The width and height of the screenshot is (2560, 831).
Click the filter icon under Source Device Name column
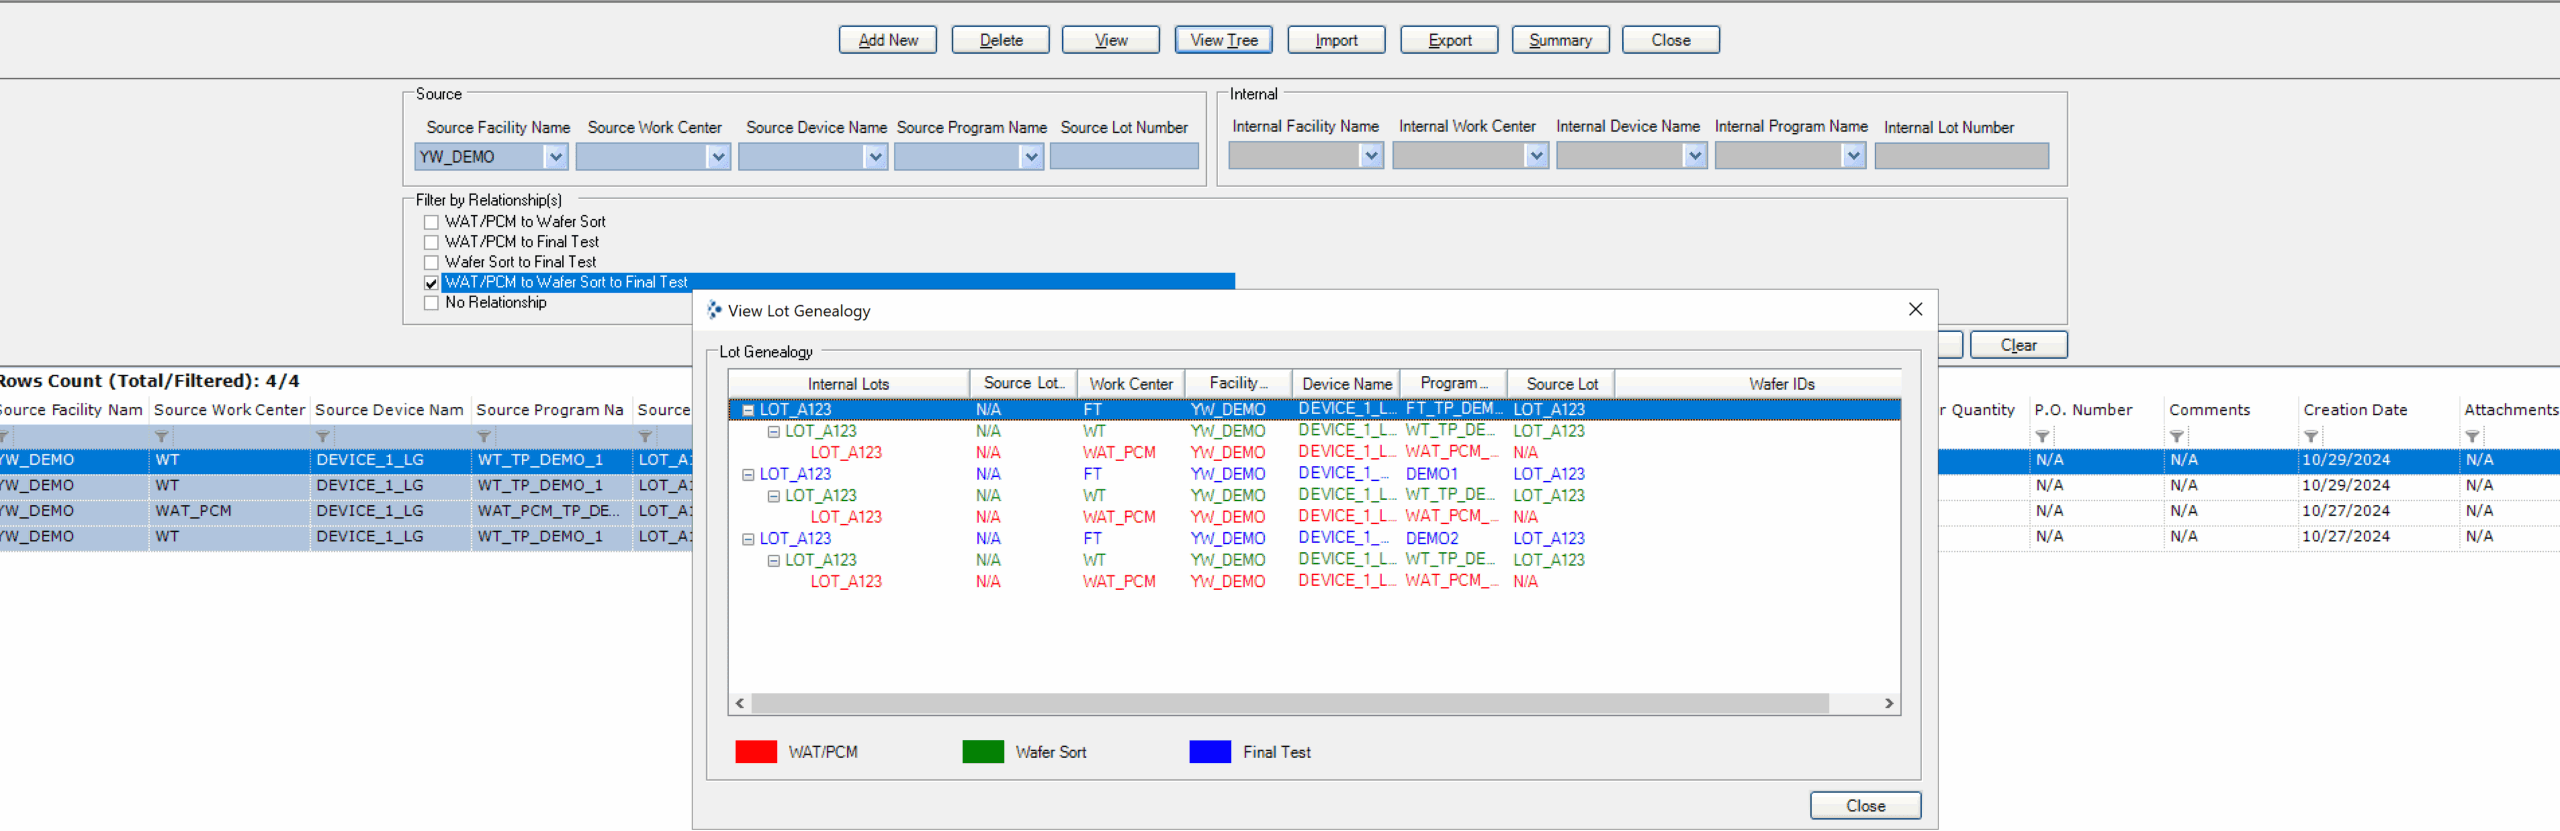click(x=322, y=437)
